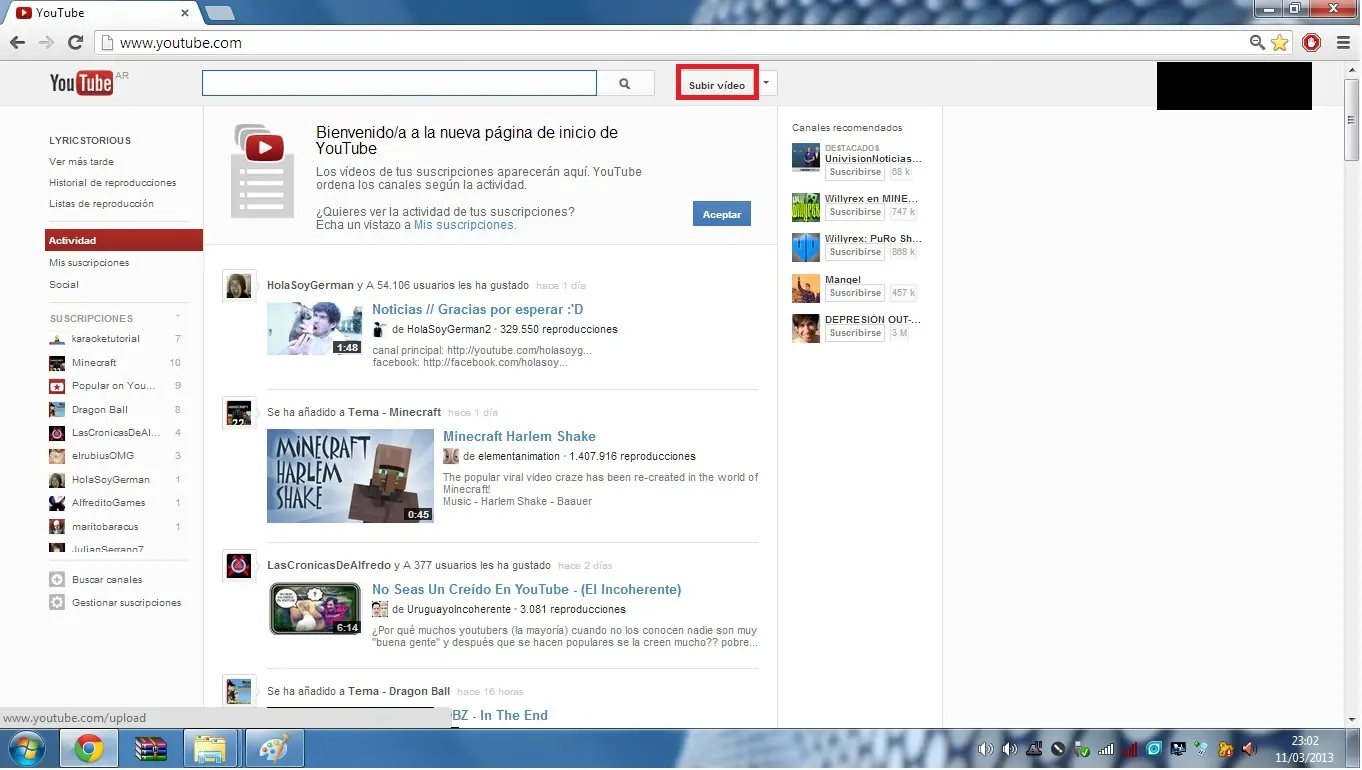Image resolution: width=1362 pixels, height=770 pixels.
Task: Open video Noticias // Gracias por esperar :'D
Action: [x=478, y=310]
